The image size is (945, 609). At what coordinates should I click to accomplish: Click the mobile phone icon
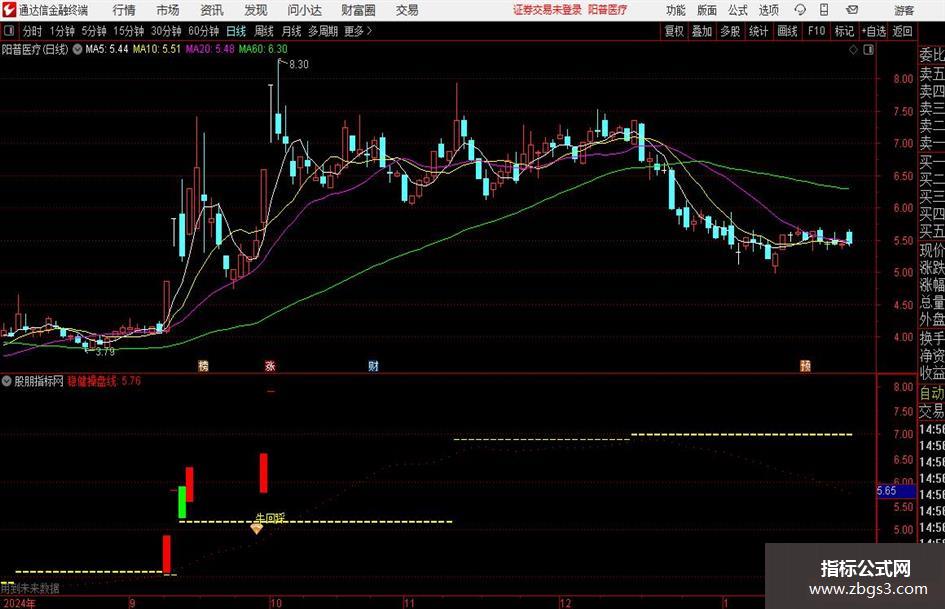[x=824, y=10]
